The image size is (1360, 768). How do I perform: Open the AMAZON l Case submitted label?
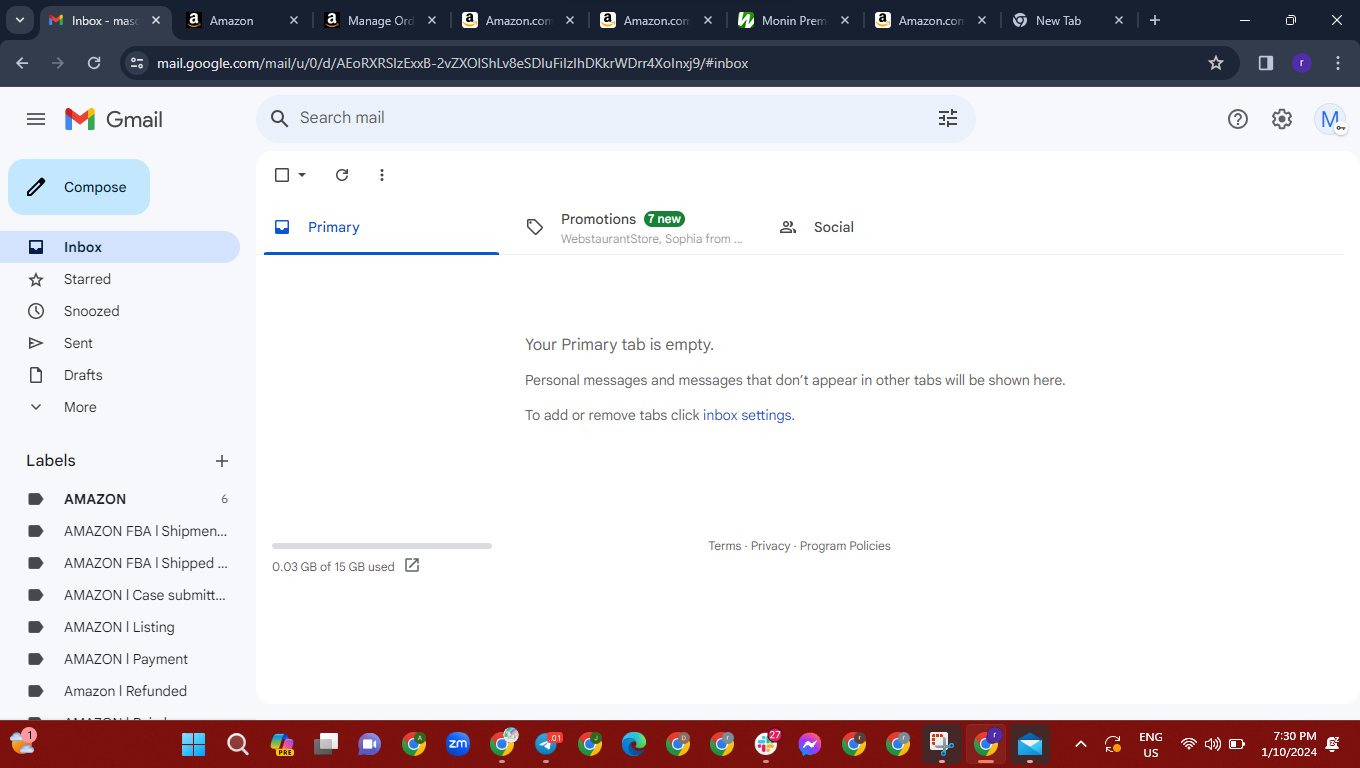(x=120, y=595)
